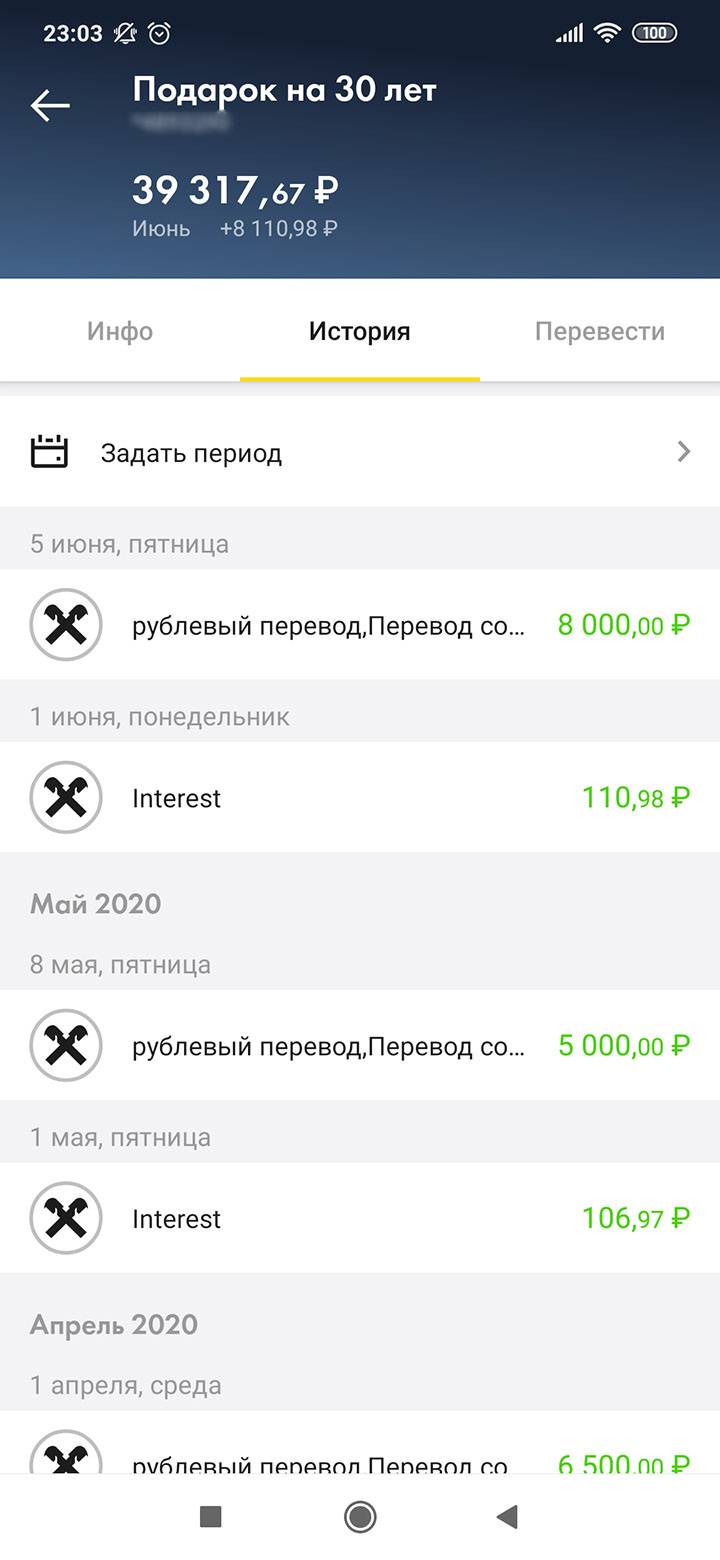
Task: Open Задать период row
Action: click(360, 452)
